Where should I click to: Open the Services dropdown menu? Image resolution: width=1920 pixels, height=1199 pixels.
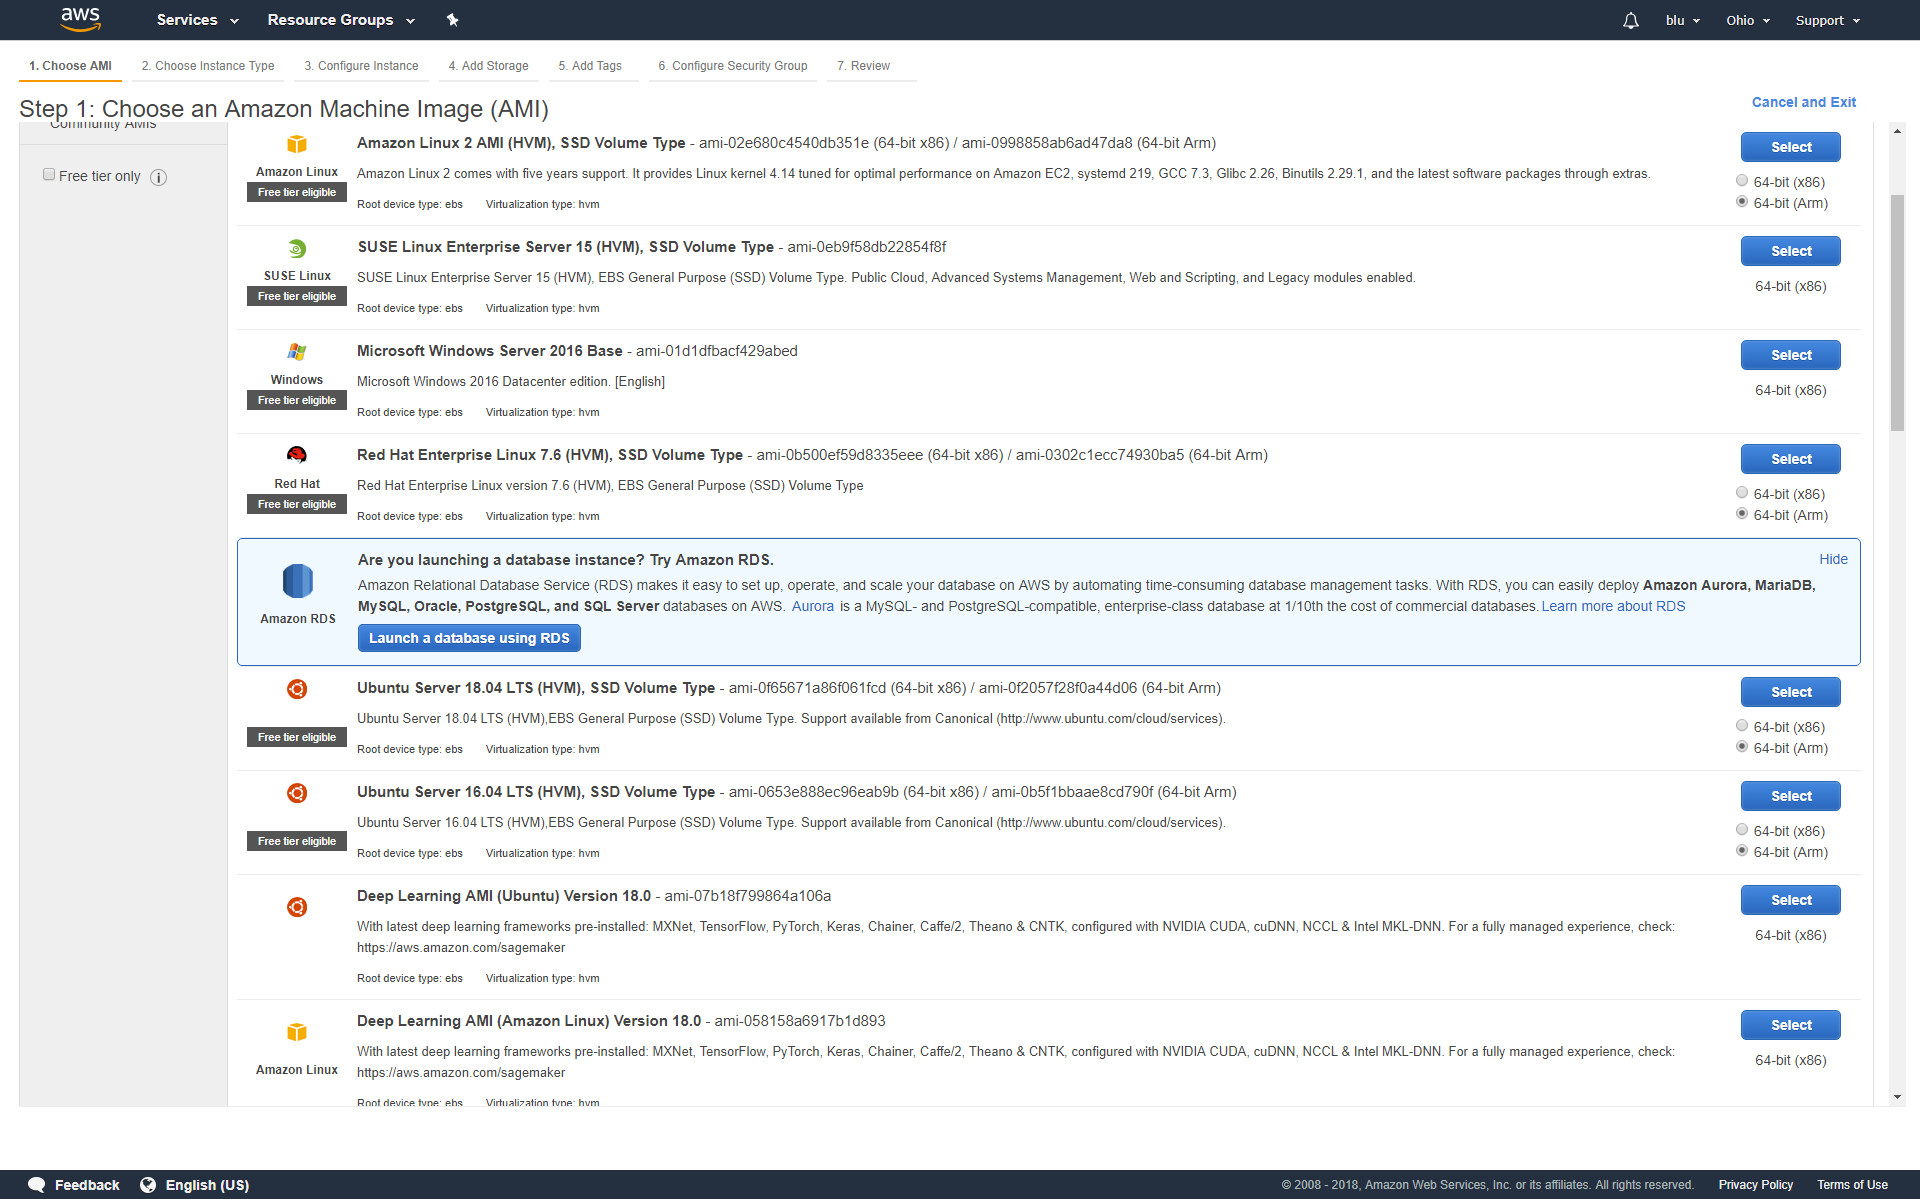coord(197,20)
